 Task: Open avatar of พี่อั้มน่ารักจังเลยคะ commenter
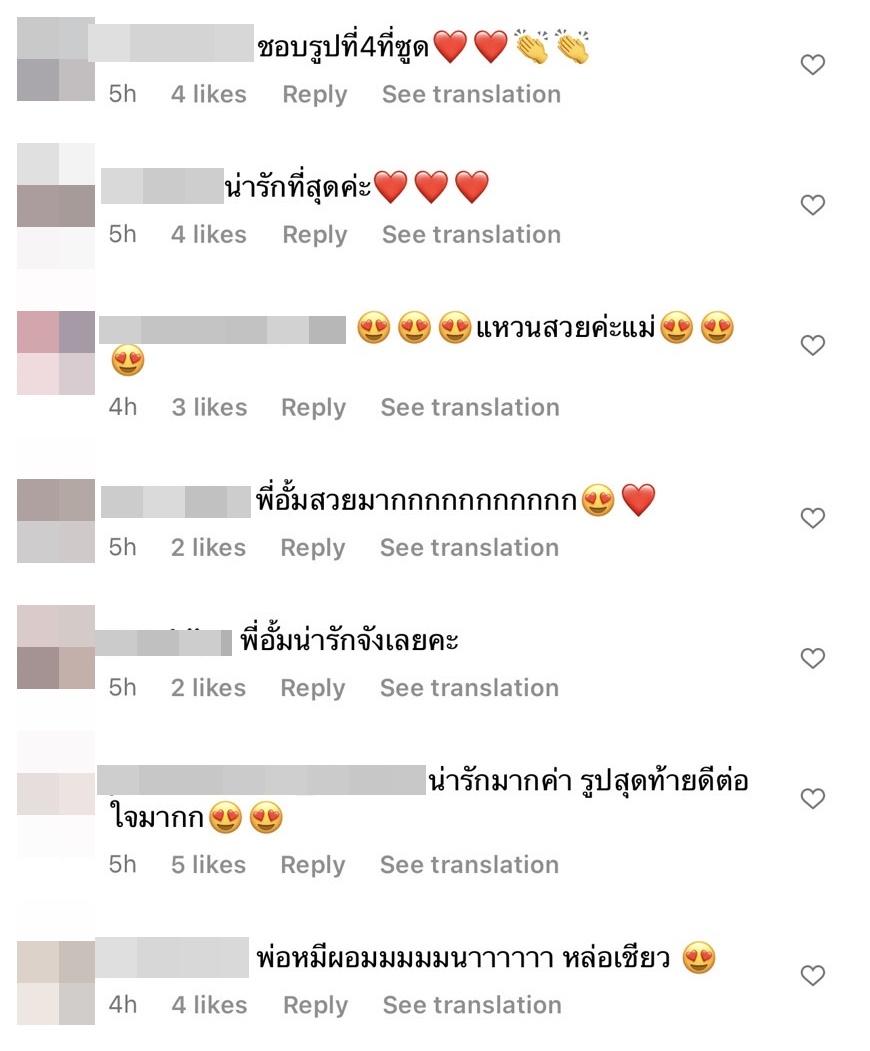tap(56, 647)
